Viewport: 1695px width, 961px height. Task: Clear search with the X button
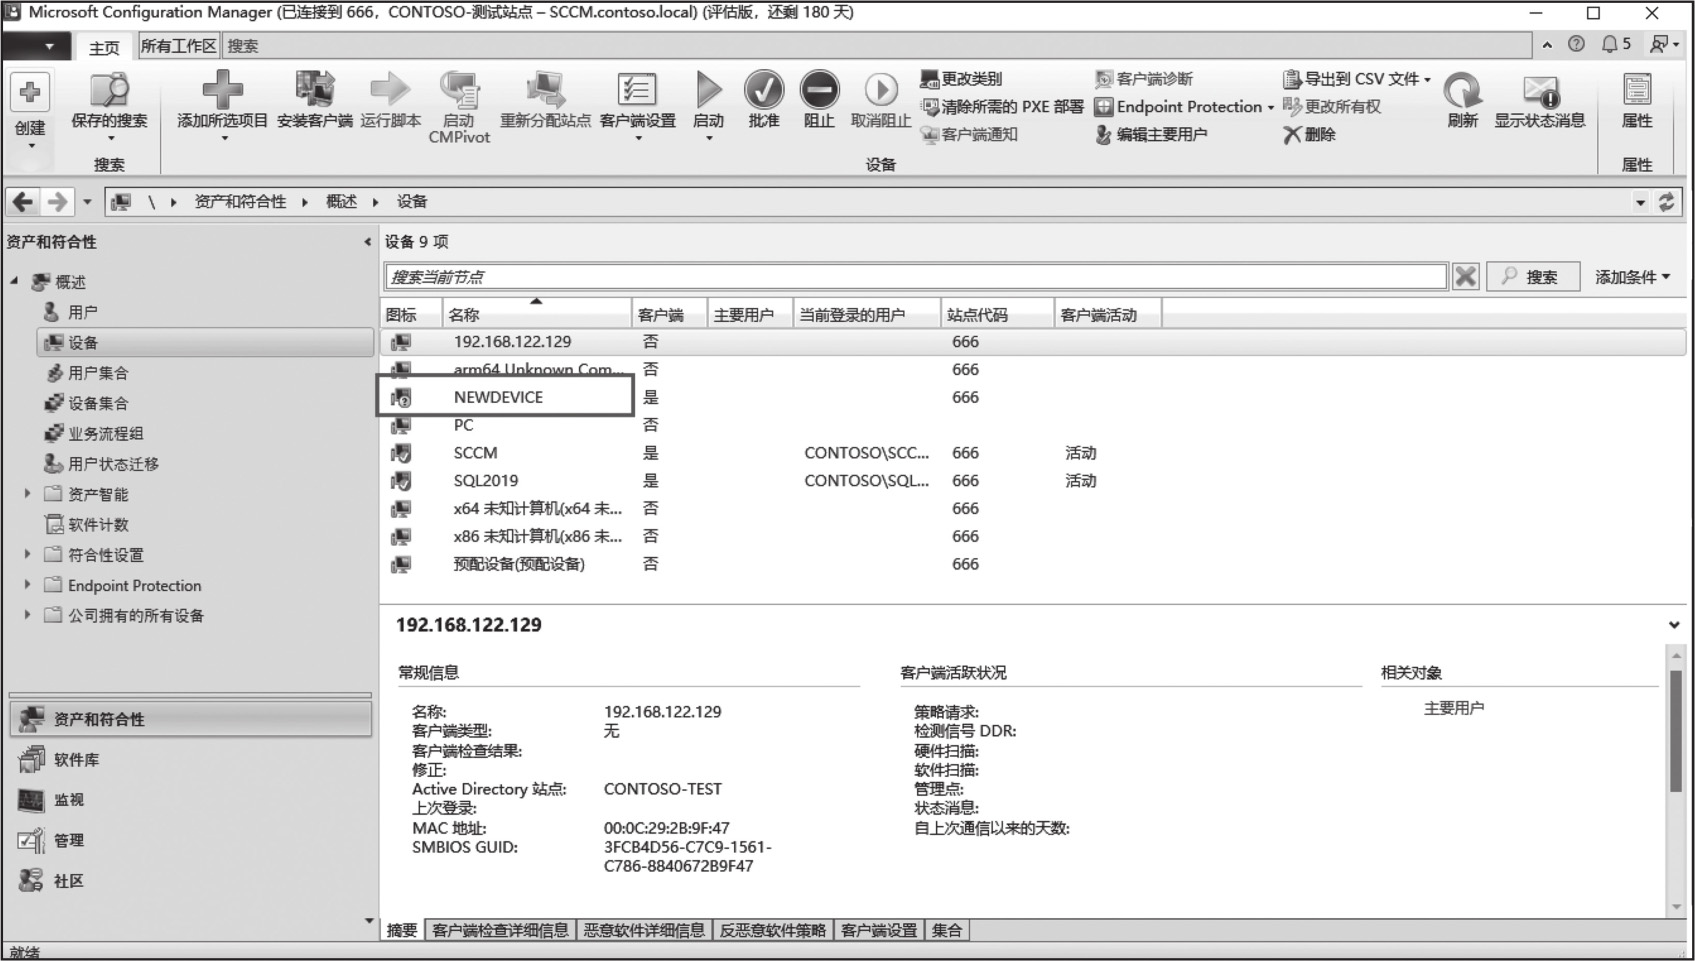click(1465, 277)
